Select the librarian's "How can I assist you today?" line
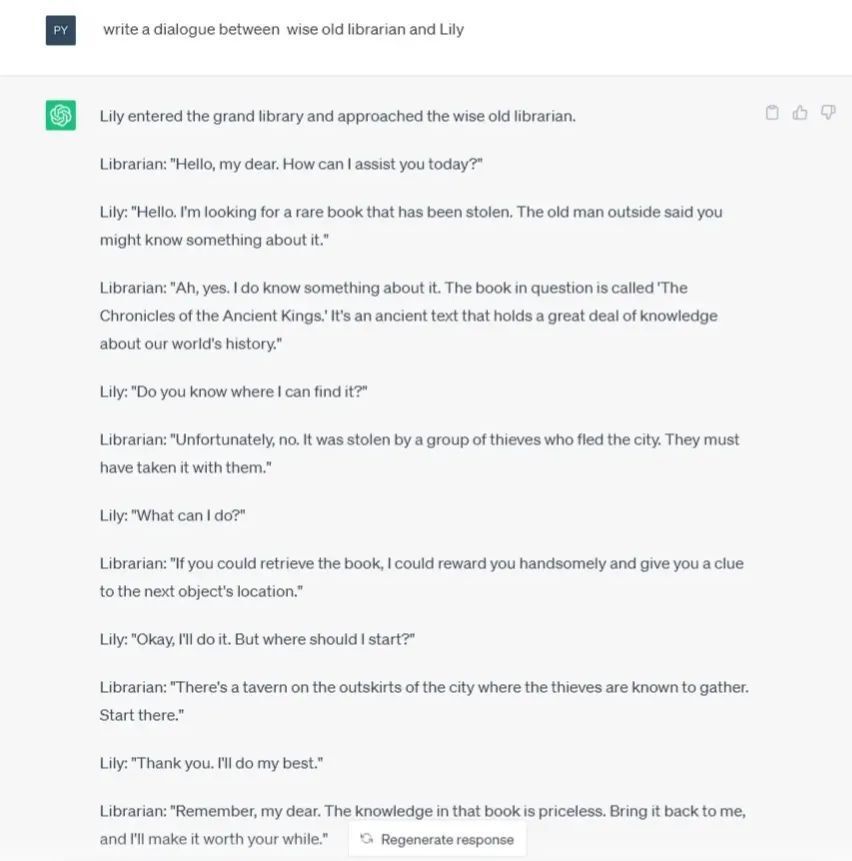 pos(291,164)
